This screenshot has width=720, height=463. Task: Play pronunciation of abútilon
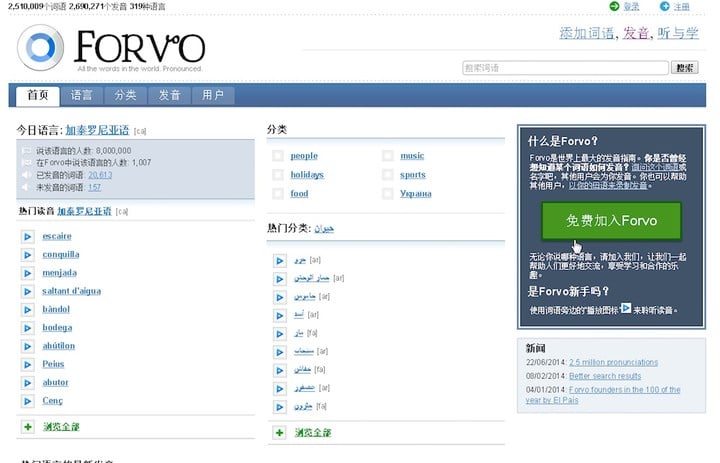click(x=28, y=346)
